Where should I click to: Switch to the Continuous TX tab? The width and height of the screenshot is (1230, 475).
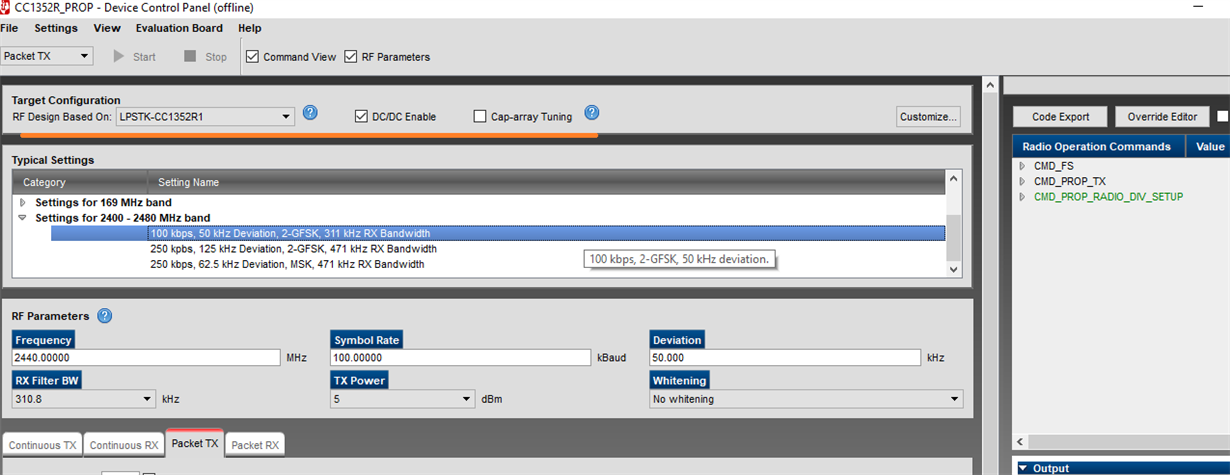coord(43,445)
